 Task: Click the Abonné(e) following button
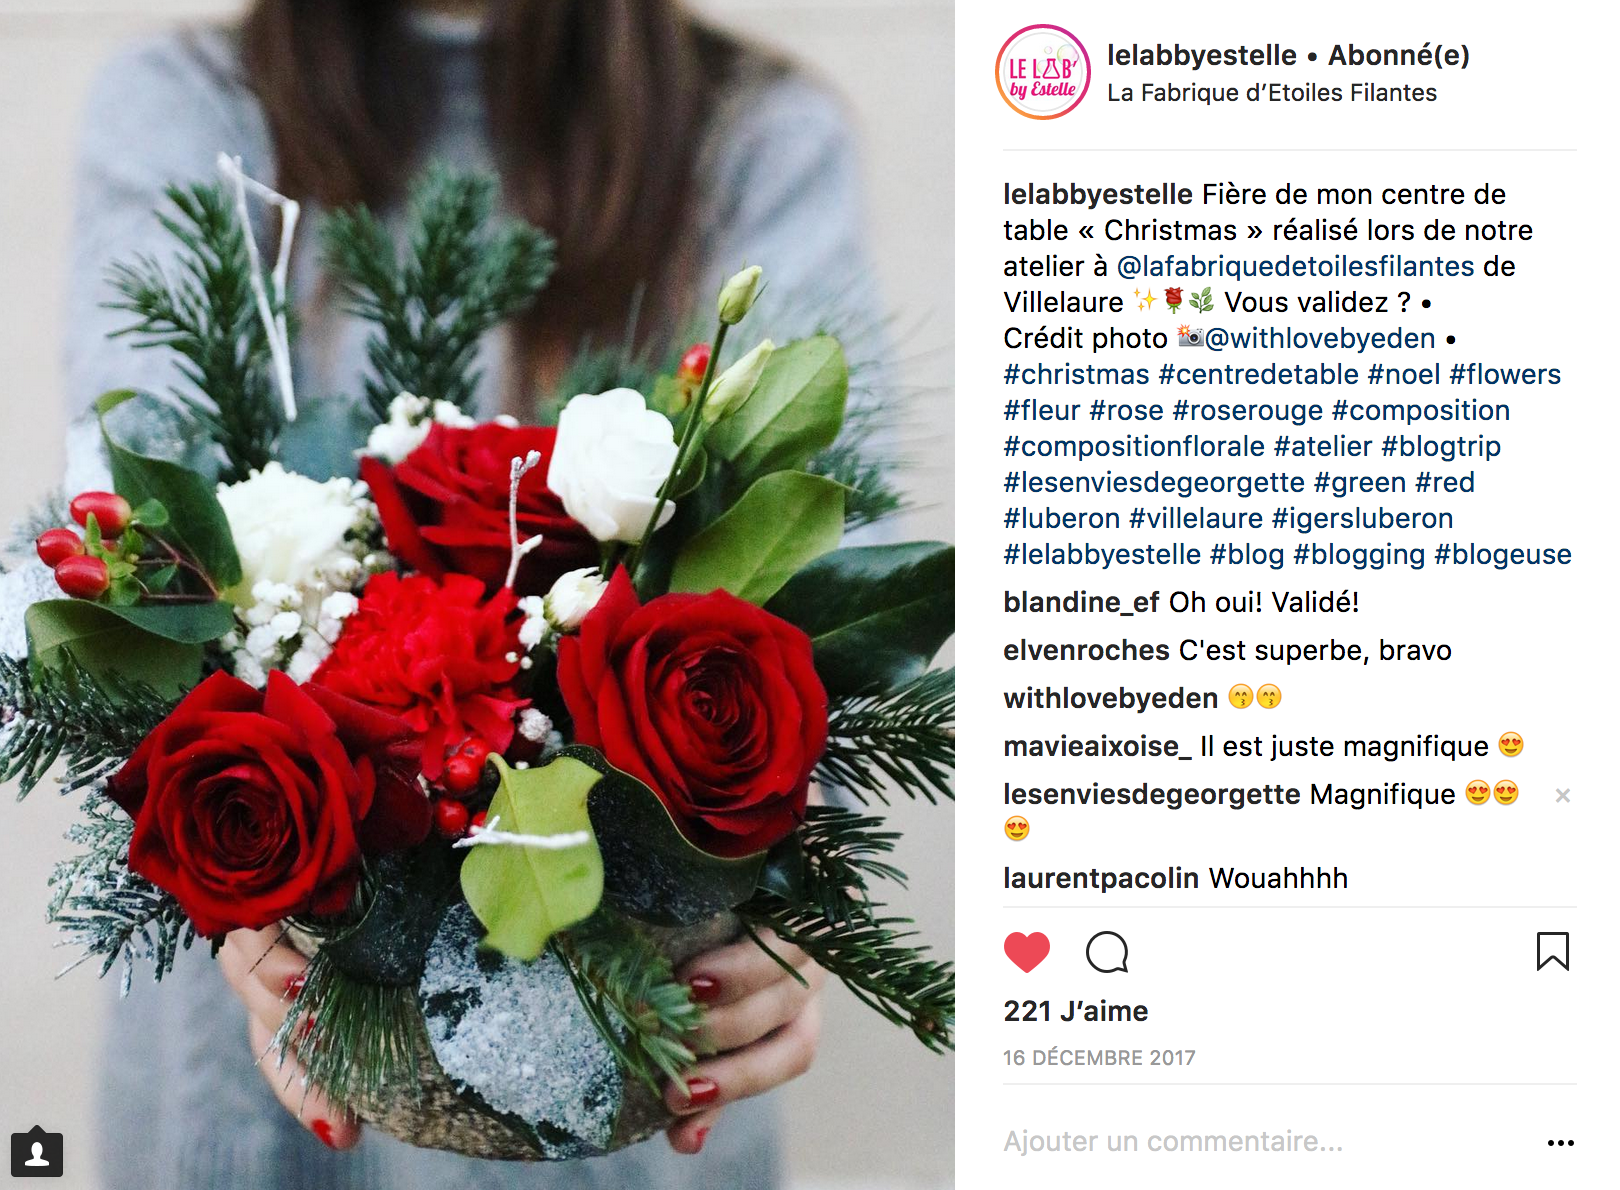point(1399,55)
